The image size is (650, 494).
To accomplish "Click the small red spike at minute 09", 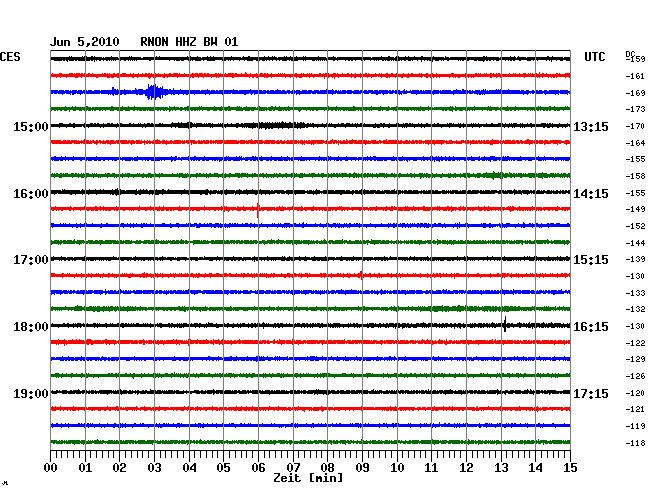I will tap(361, 275).
